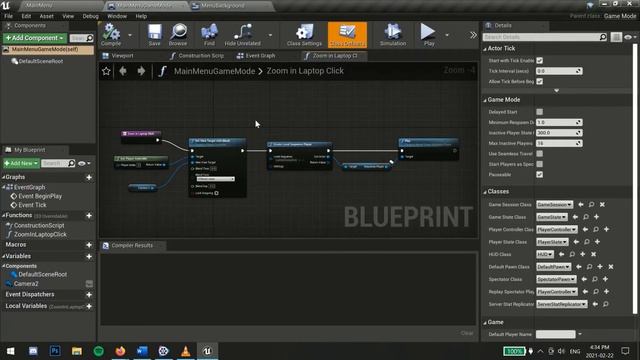Open Details property matrix grid icon
This screenshot has width=640, height=360.
pyautogui.click(x=616, y=37)
